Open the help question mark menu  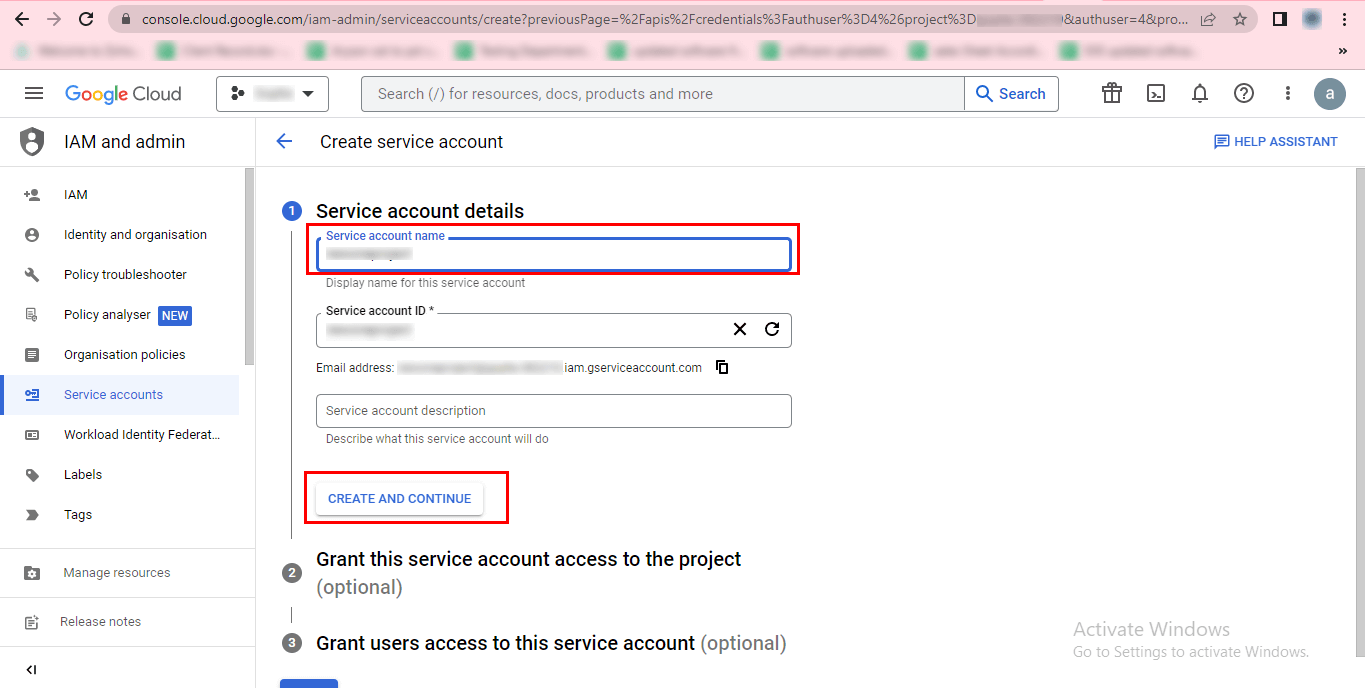(x=1244, y=93)
